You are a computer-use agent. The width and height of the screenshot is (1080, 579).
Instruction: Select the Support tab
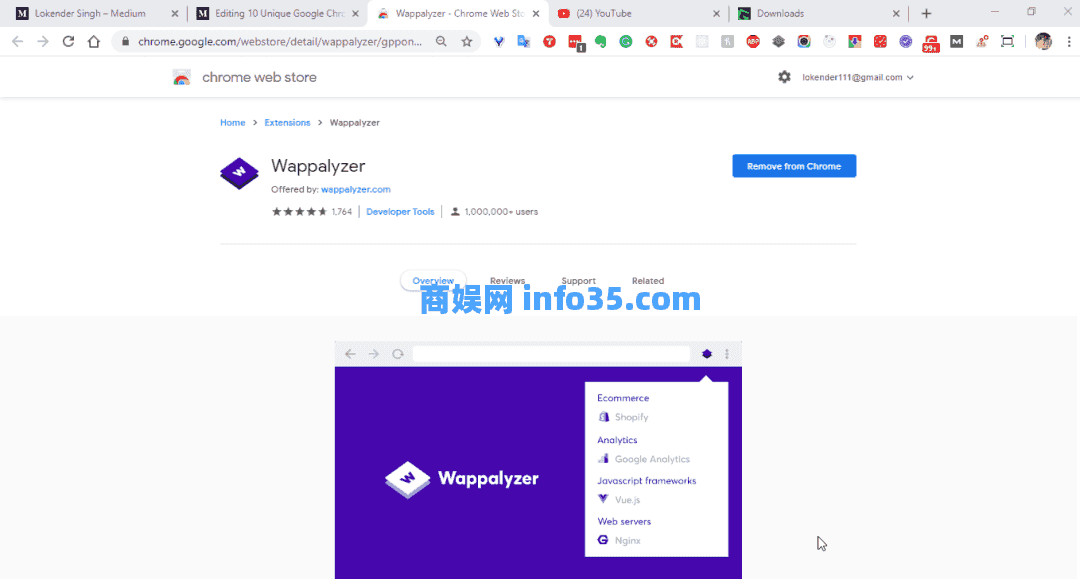pyautogui.click(x=579, y=281)
